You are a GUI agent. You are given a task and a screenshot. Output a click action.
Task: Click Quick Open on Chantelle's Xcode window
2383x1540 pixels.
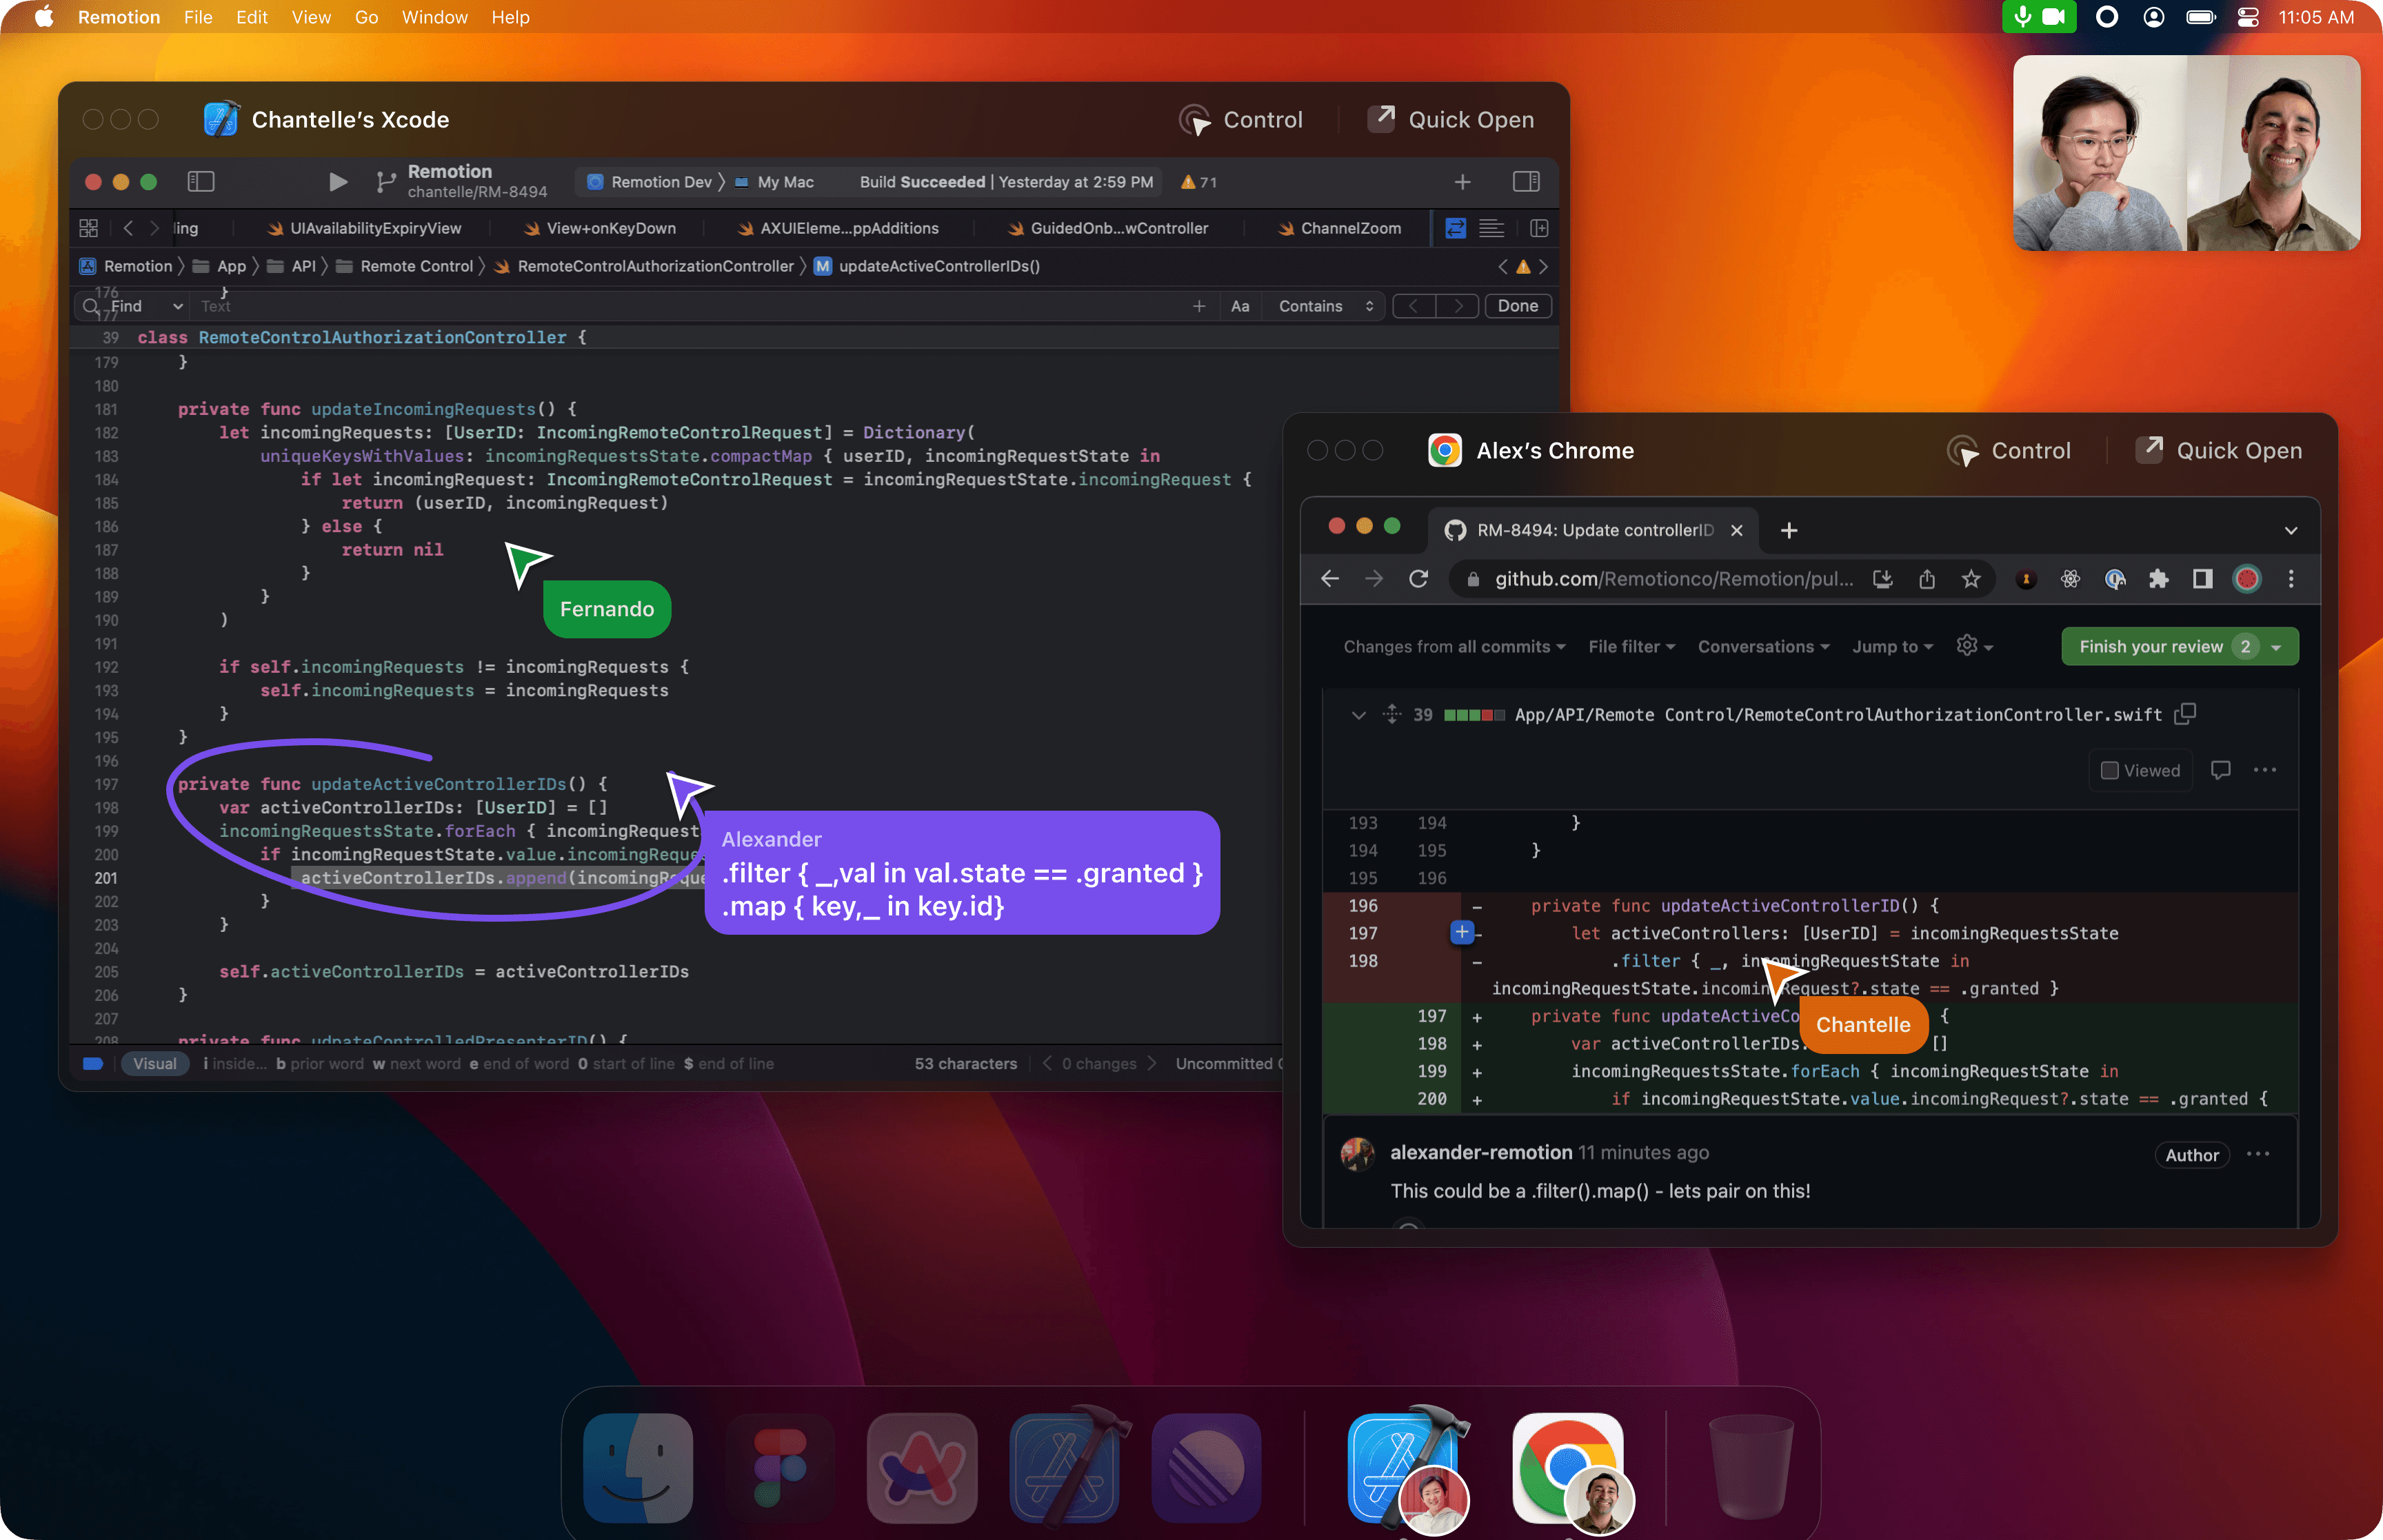1450,120
